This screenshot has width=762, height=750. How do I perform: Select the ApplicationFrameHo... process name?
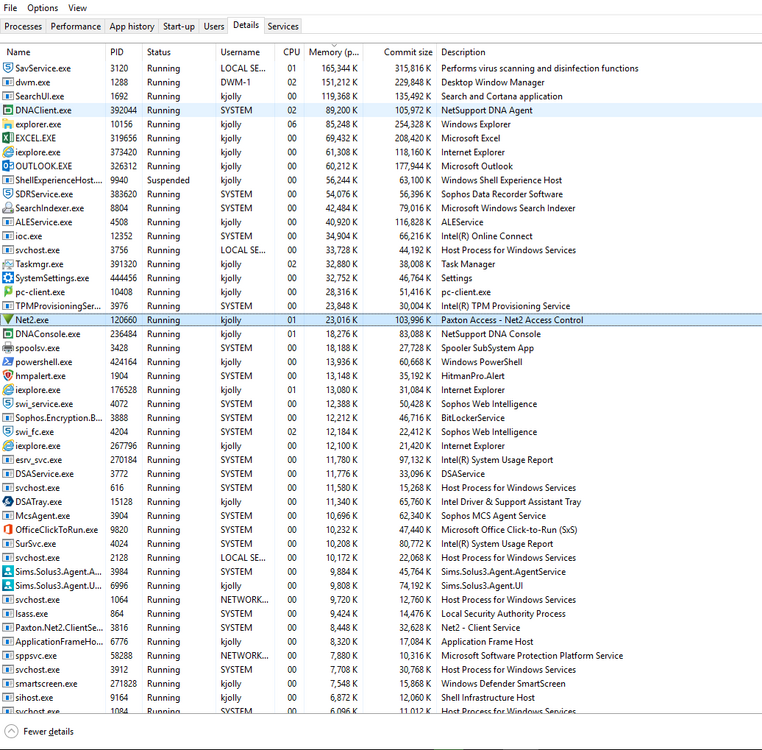point(59,642)
